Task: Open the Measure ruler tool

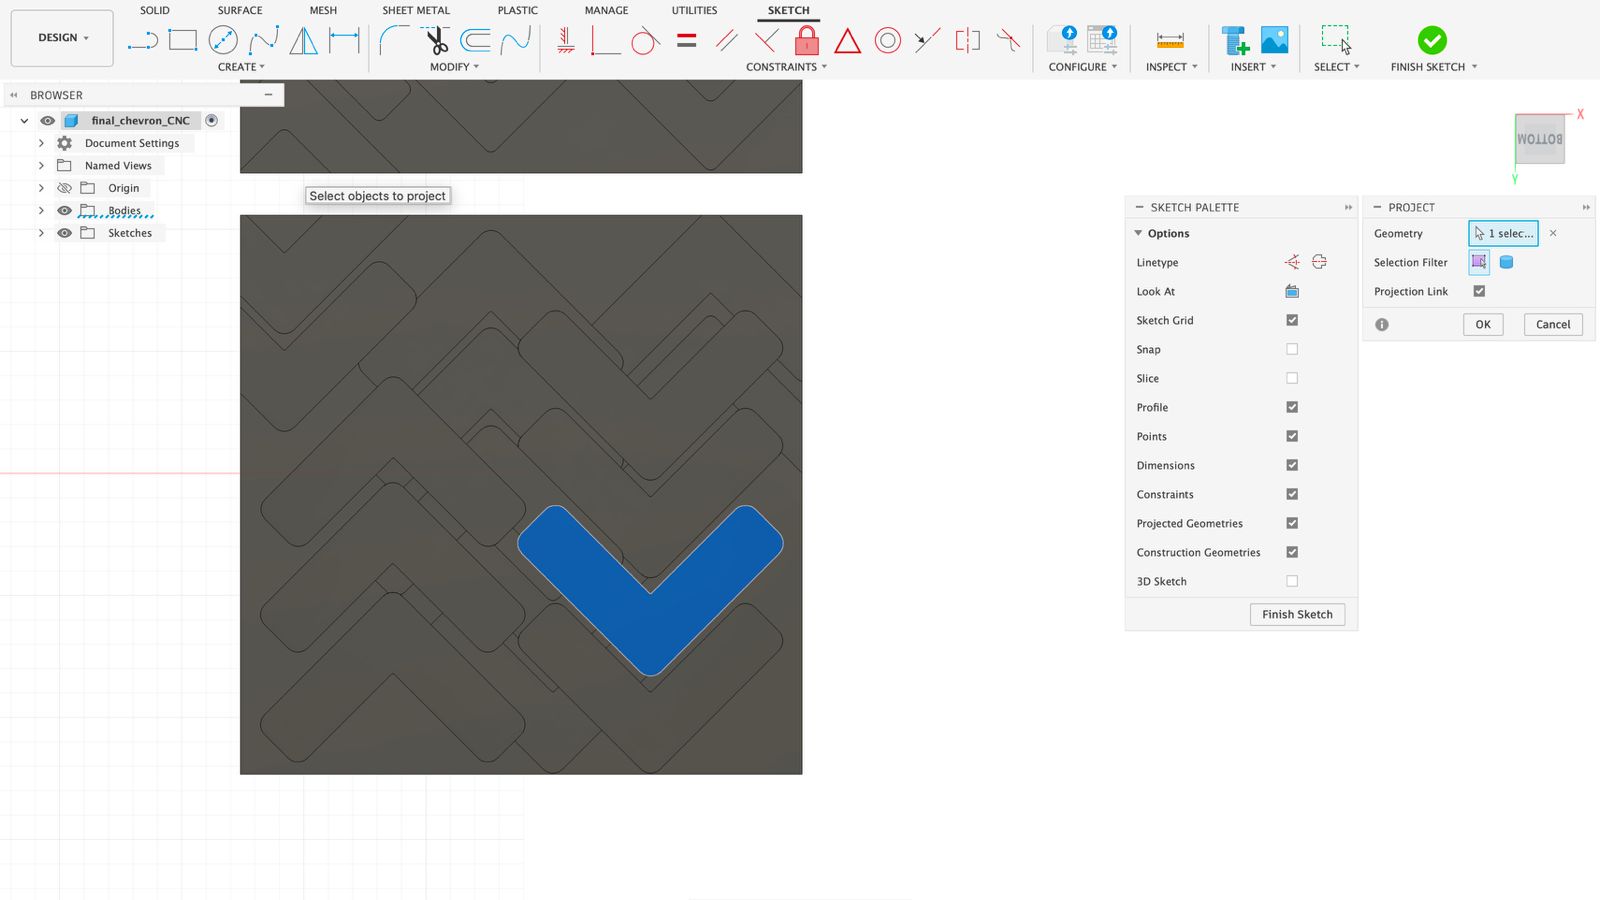Action: coord(1169,41)
